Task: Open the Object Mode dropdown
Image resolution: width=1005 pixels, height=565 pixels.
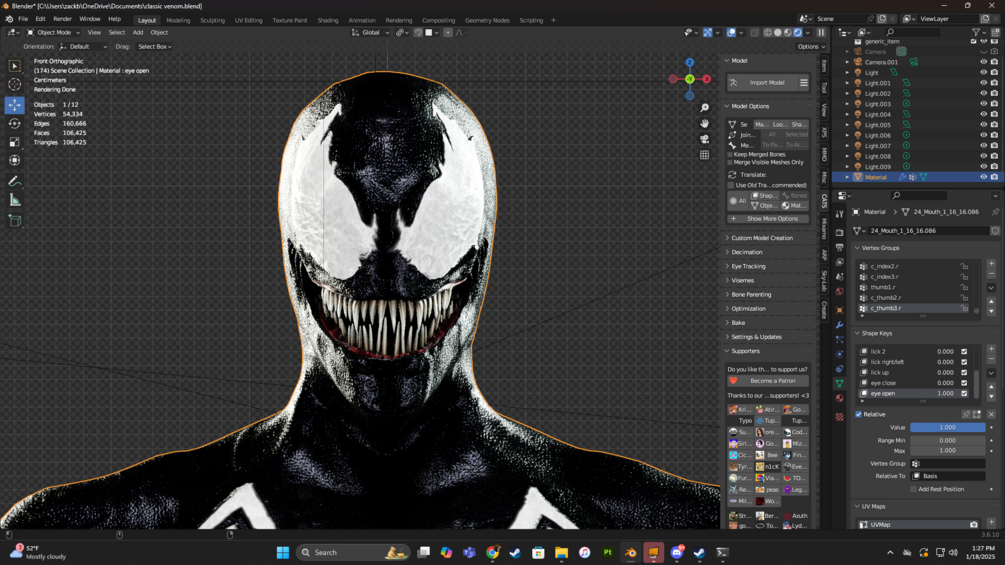Action: [x=53, y=32]
